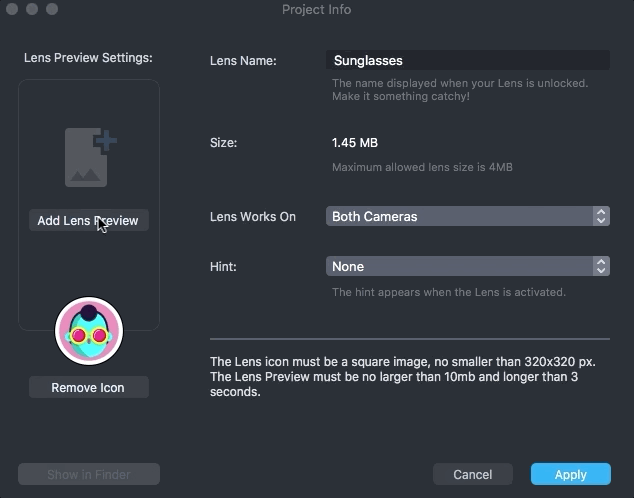Apply the project info changes
The image size is (634, 498).
pos(570,474)
